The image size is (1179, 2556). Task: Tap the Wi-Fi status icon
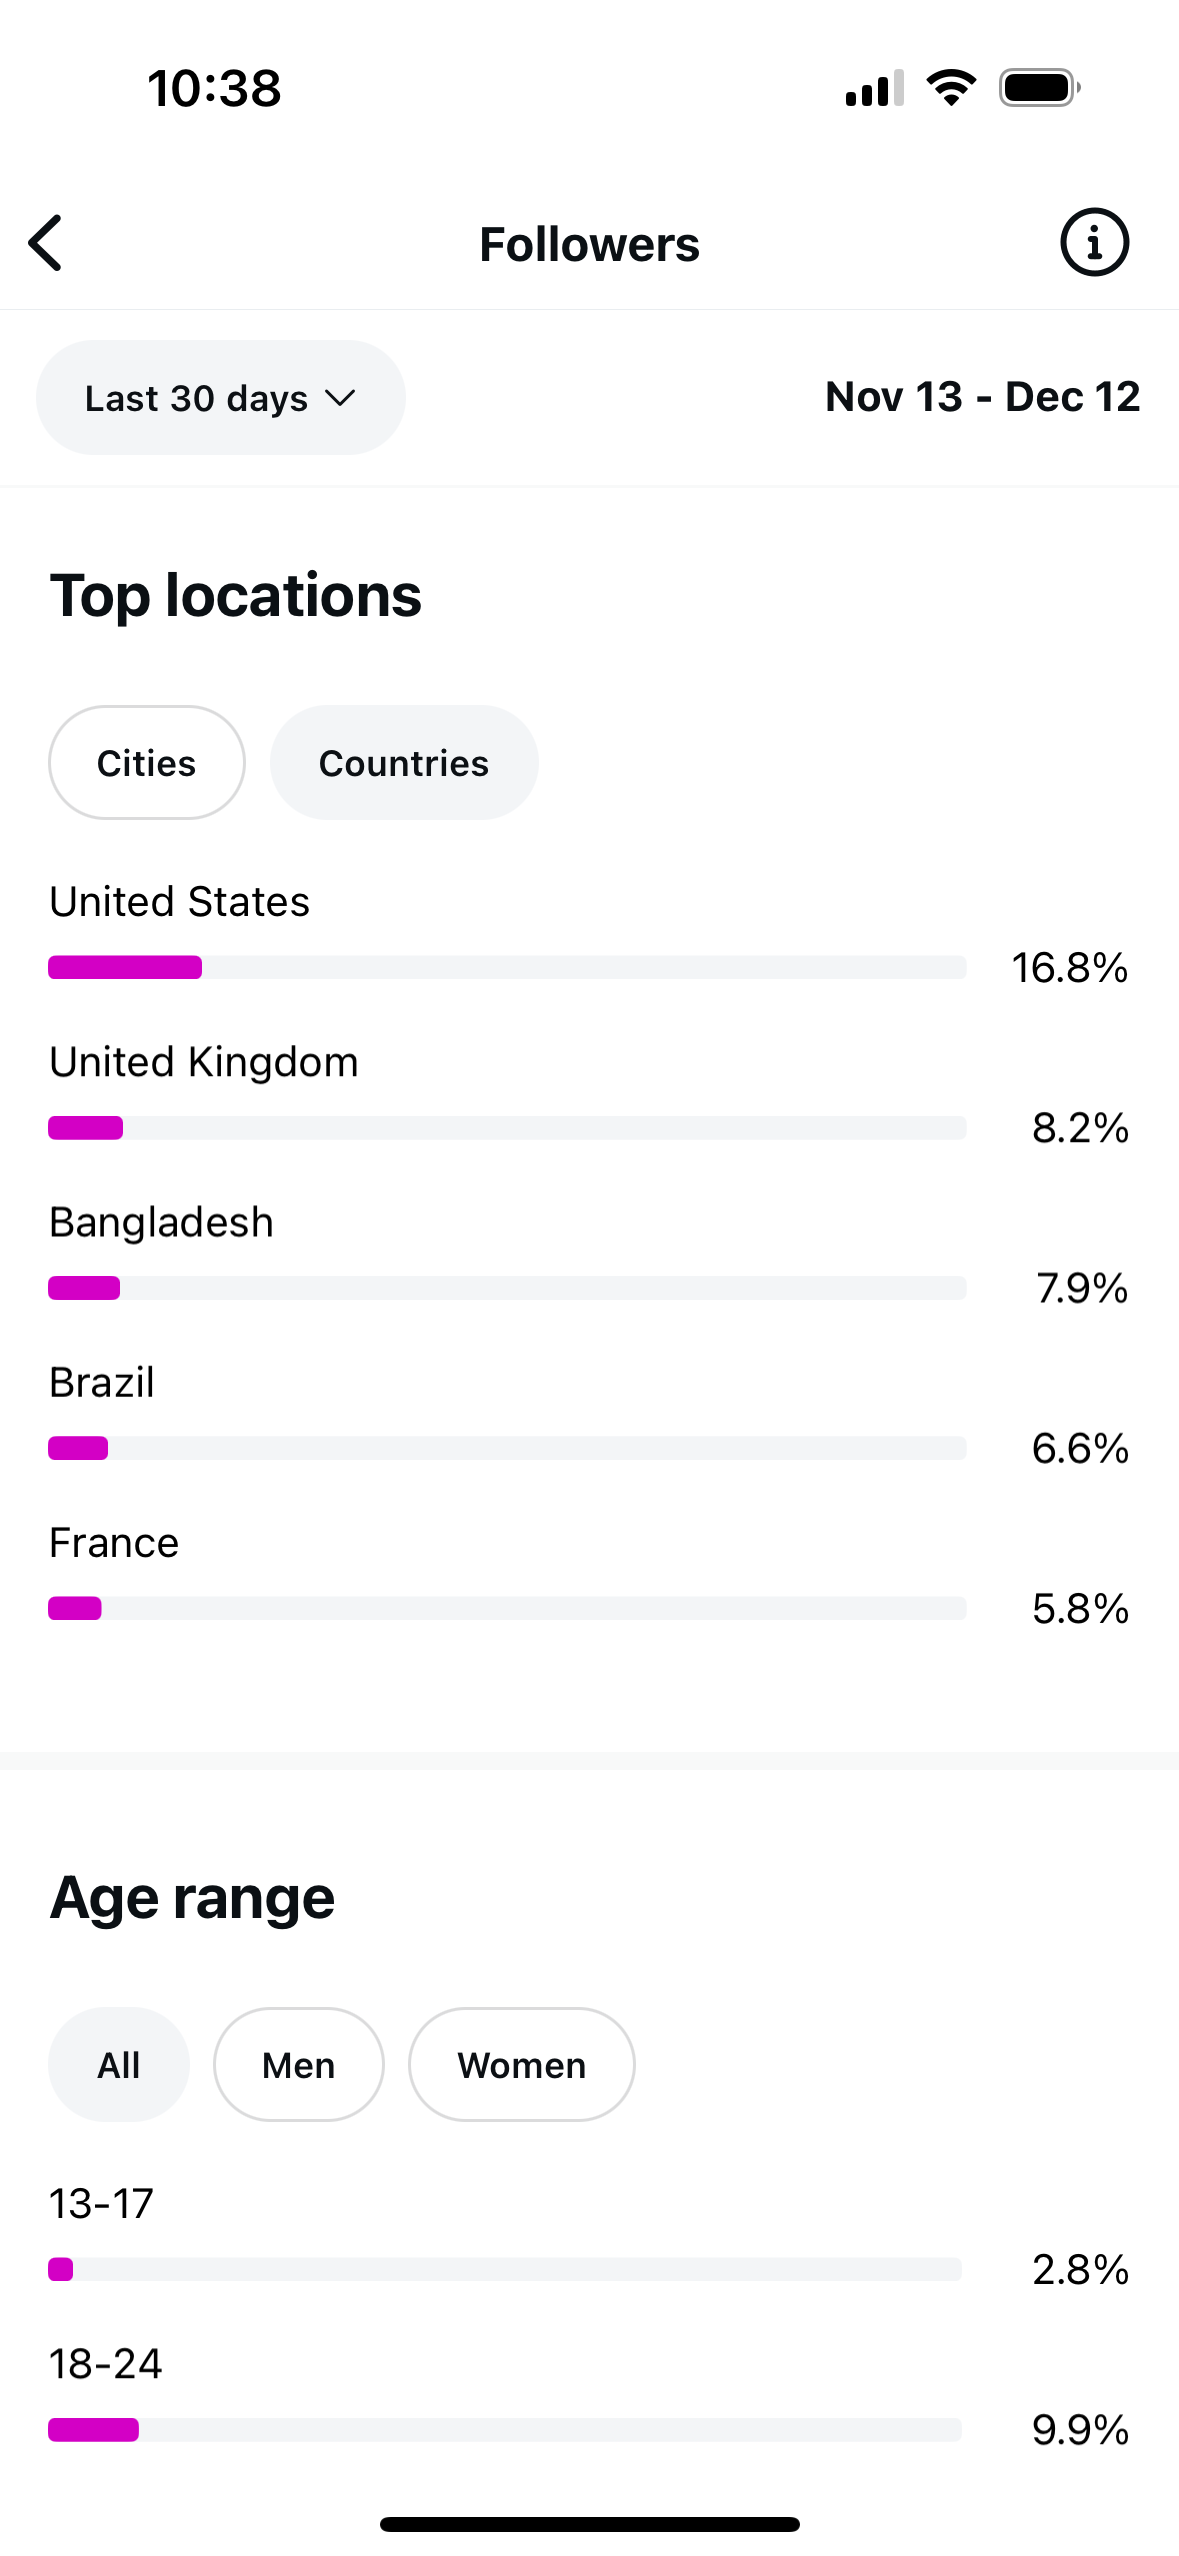pyautogui.click(x=951, y=88)
